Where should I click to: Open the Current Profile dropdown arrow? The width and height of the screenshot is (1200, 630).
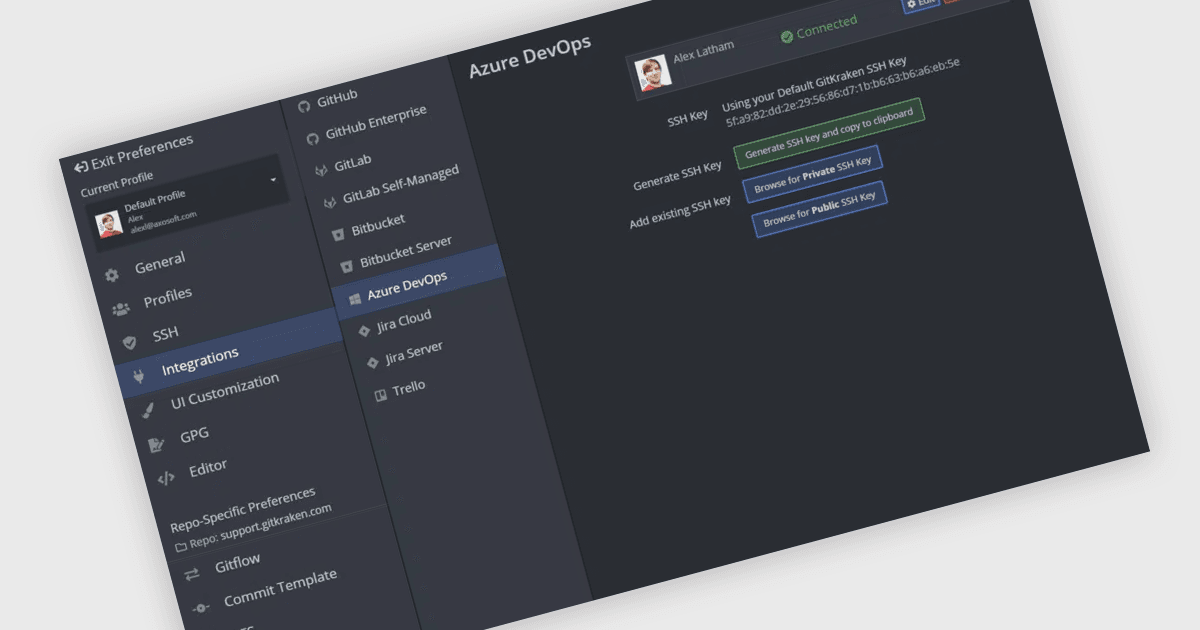tap(273, 180)
